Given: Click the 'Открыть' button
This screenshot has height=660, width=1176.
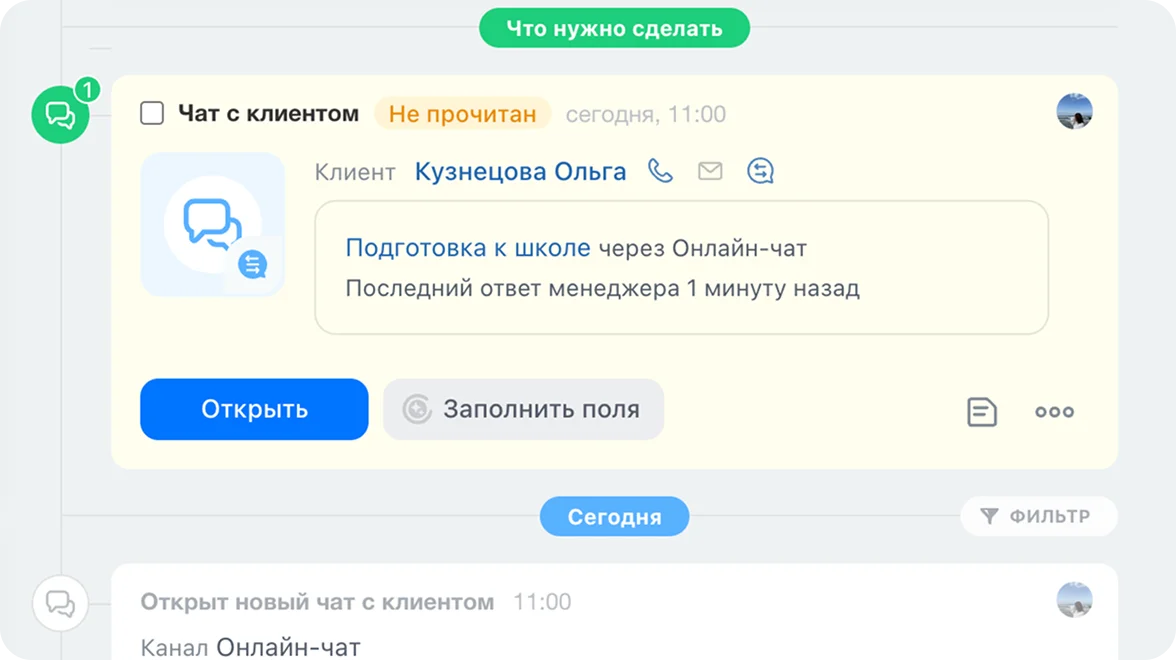Looking at the screenshot, I should pyautogui.click(x=254, y=410).
